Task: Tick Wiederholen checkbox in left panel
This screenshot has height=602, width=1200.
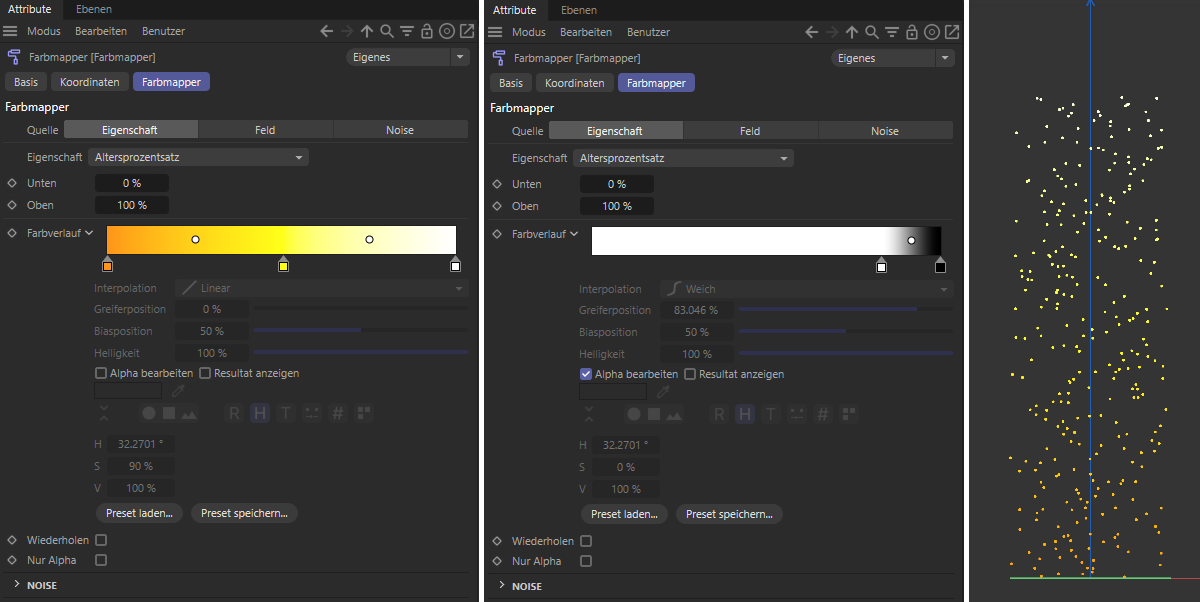Action: coord(101,540)
